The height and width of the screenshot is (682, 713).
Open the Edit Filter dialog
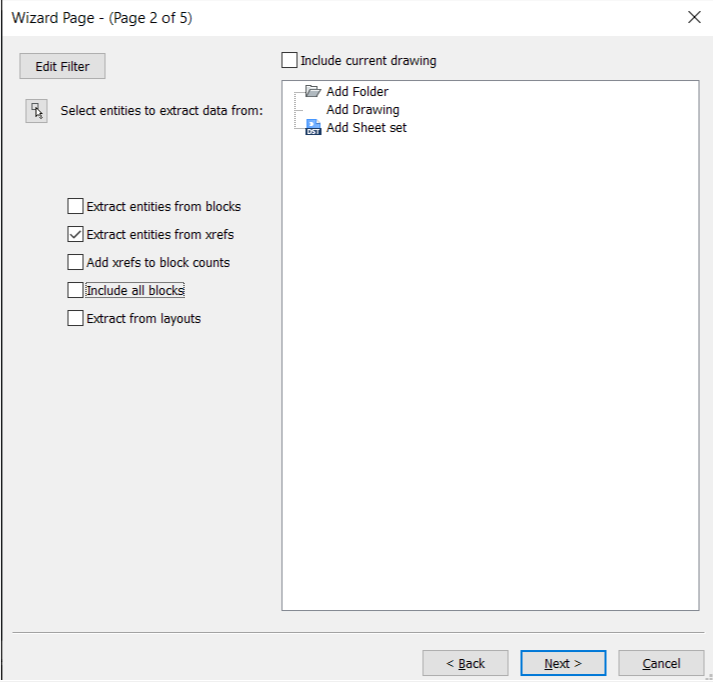click(x=62, y=66)
